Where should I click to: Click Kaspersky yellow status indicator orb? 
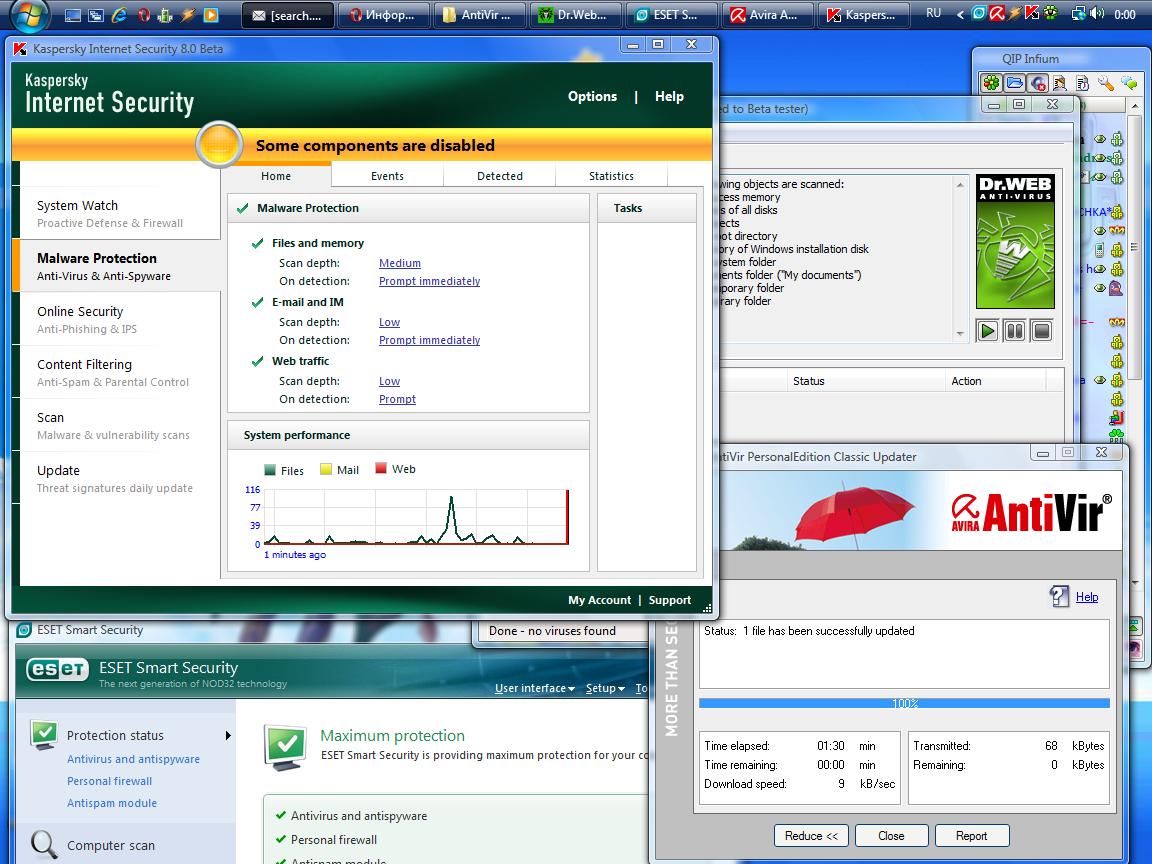pos(219,145)
